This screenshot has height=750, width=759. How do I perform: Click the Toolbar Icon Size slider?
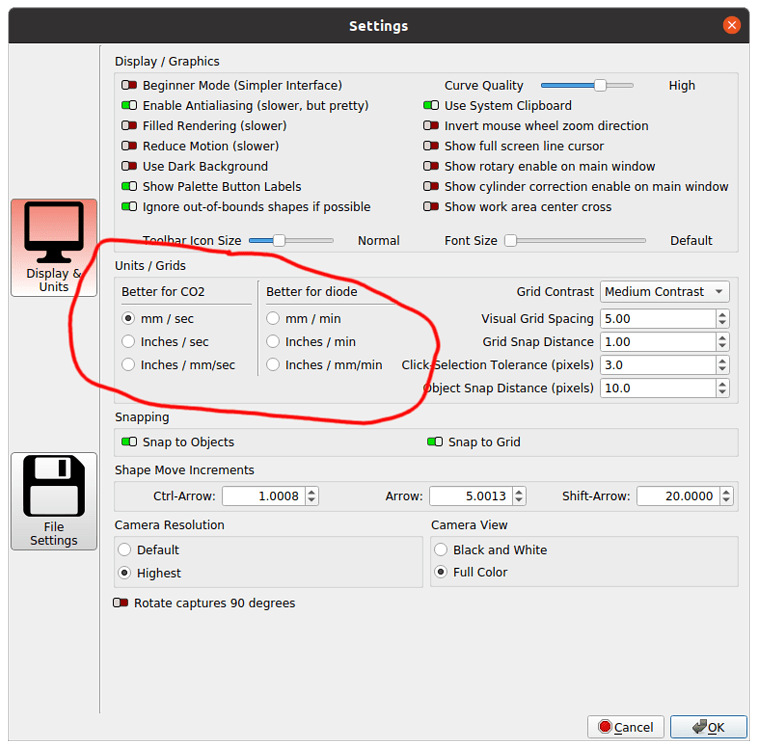coord(290,240)
